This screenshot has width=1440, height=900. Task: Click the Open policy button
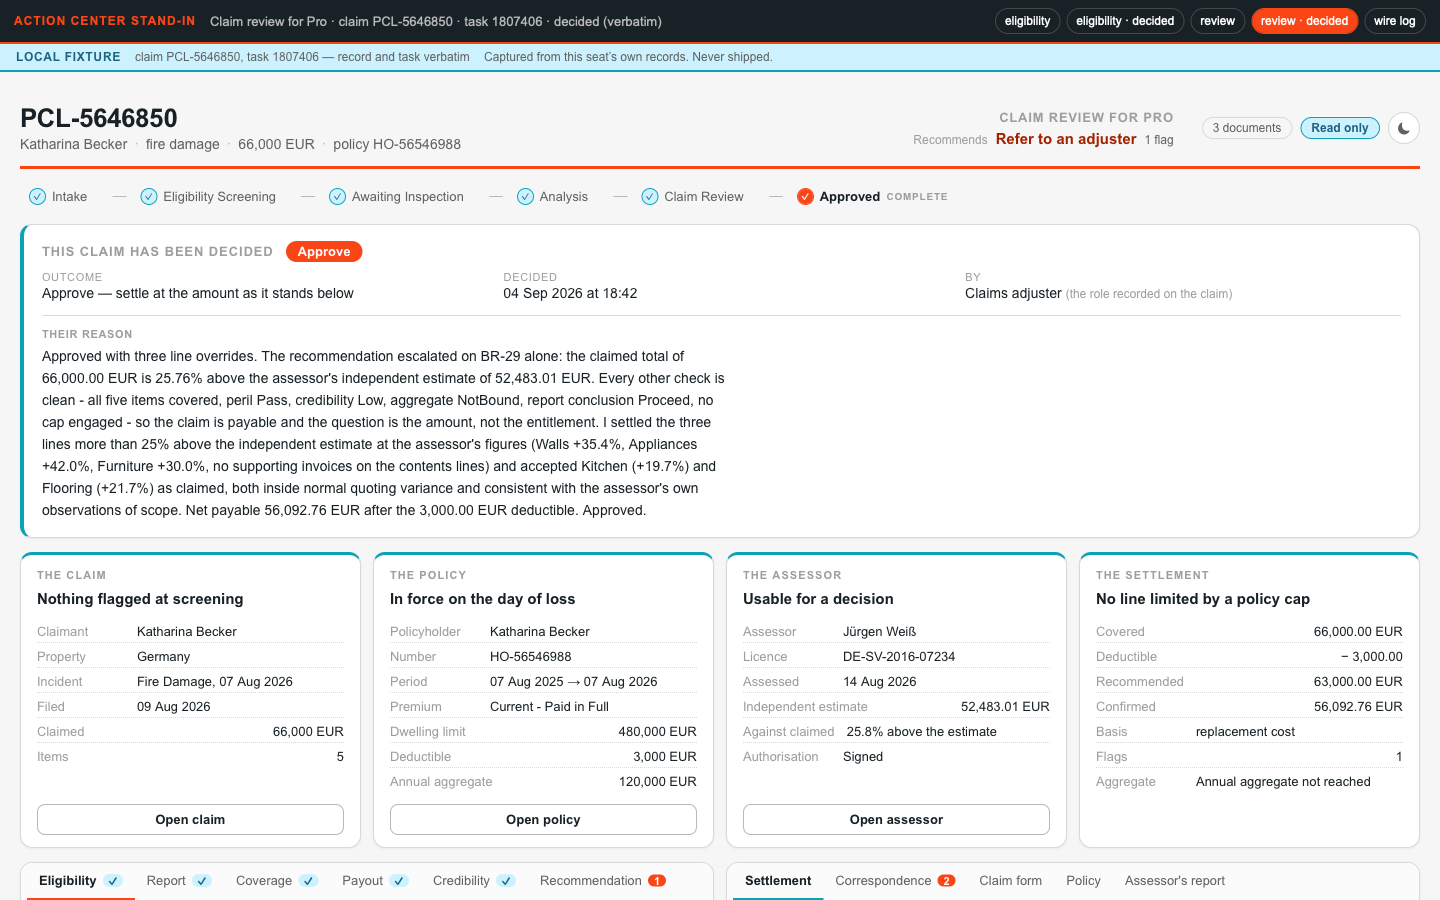coord(543,819)
